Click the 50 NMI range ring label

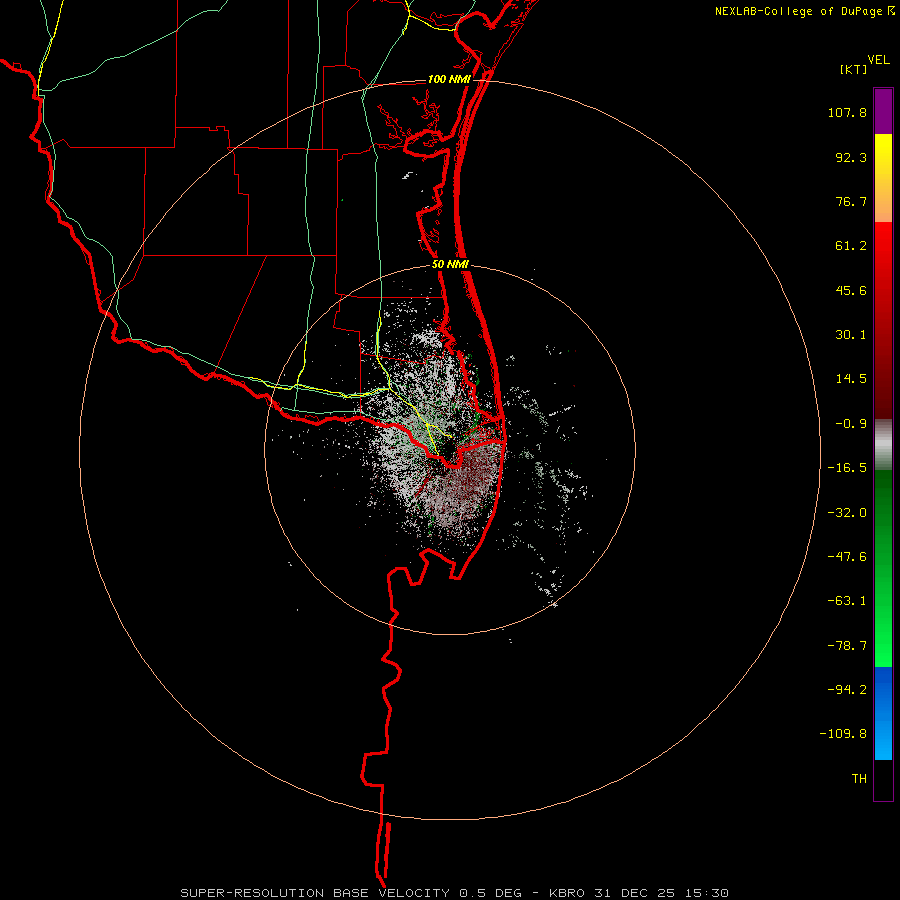tap(450, 265)
